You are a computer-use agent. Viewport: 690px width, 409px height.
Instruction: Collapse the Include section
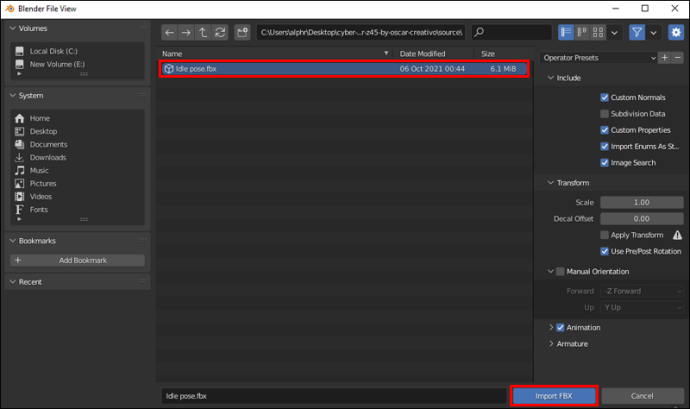pyautogui.click(x=551, y=78)
